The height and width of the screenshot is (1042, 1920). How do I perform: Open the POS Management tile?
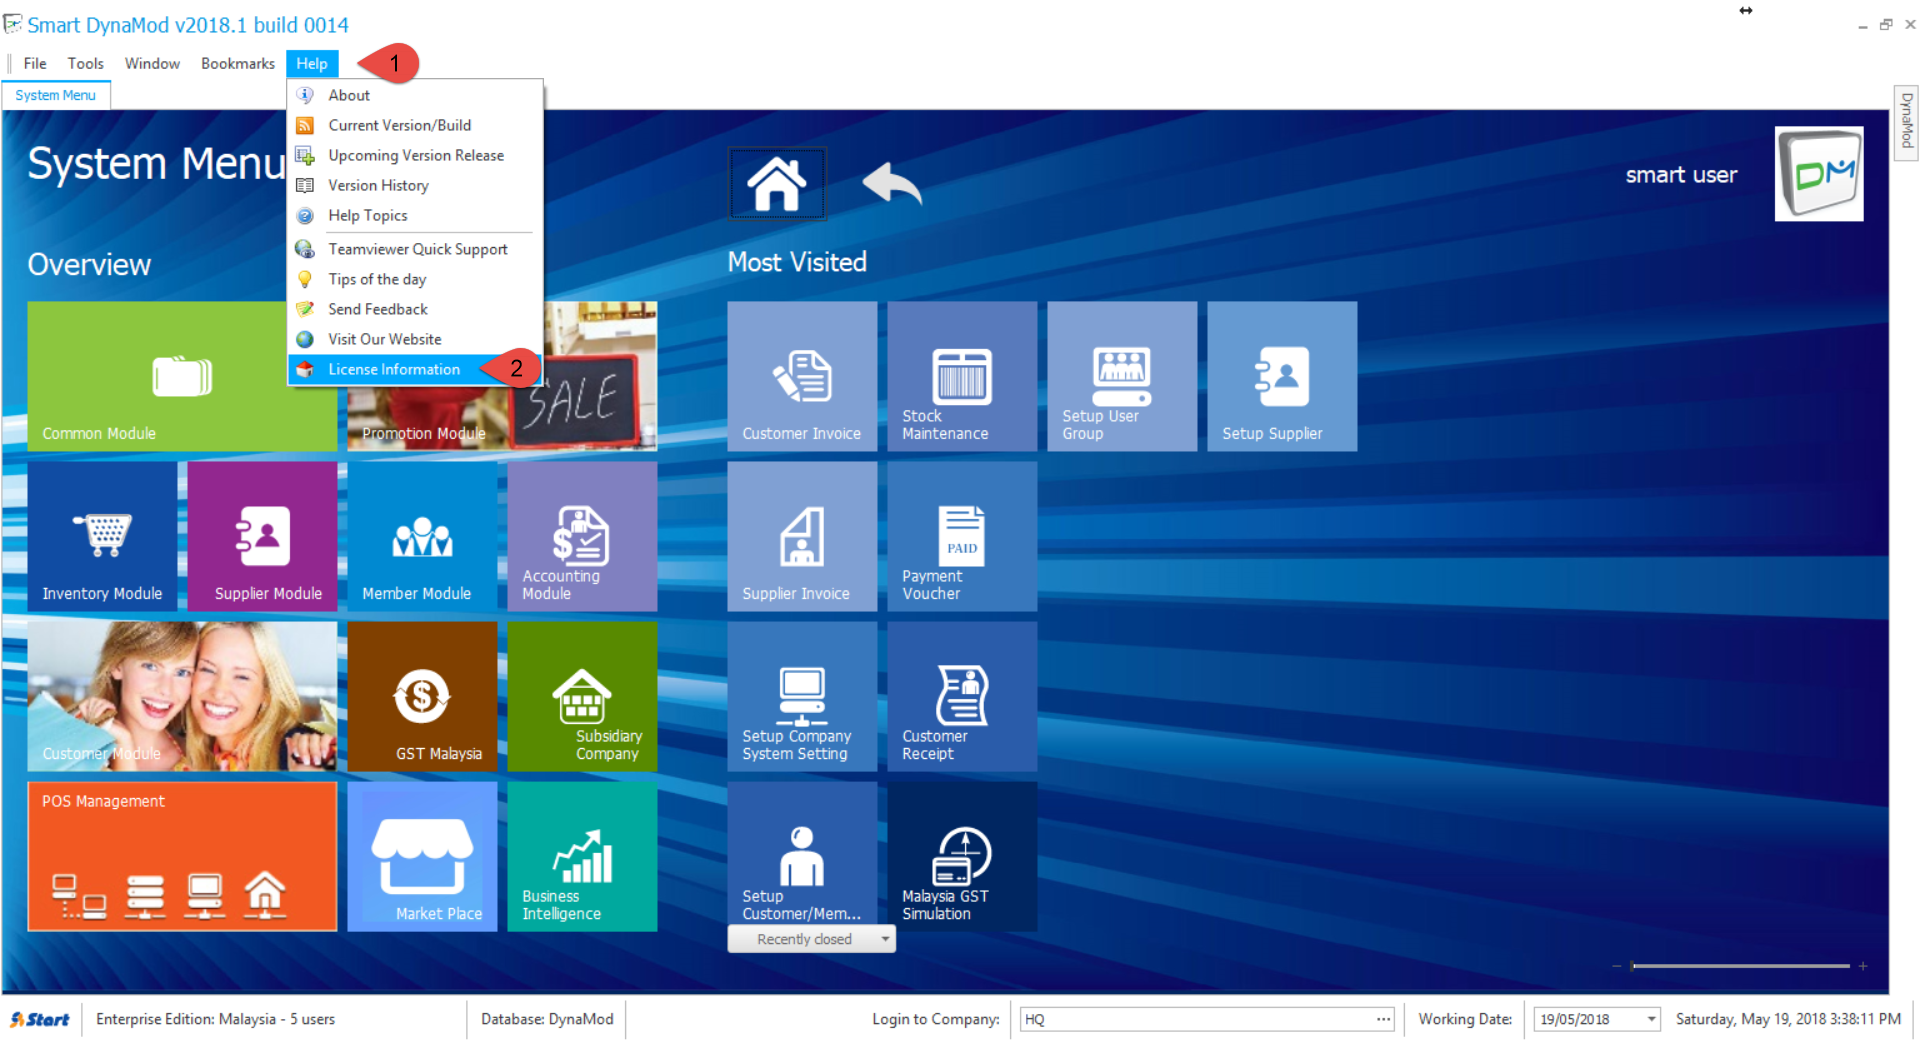click(x=182, y=856)
